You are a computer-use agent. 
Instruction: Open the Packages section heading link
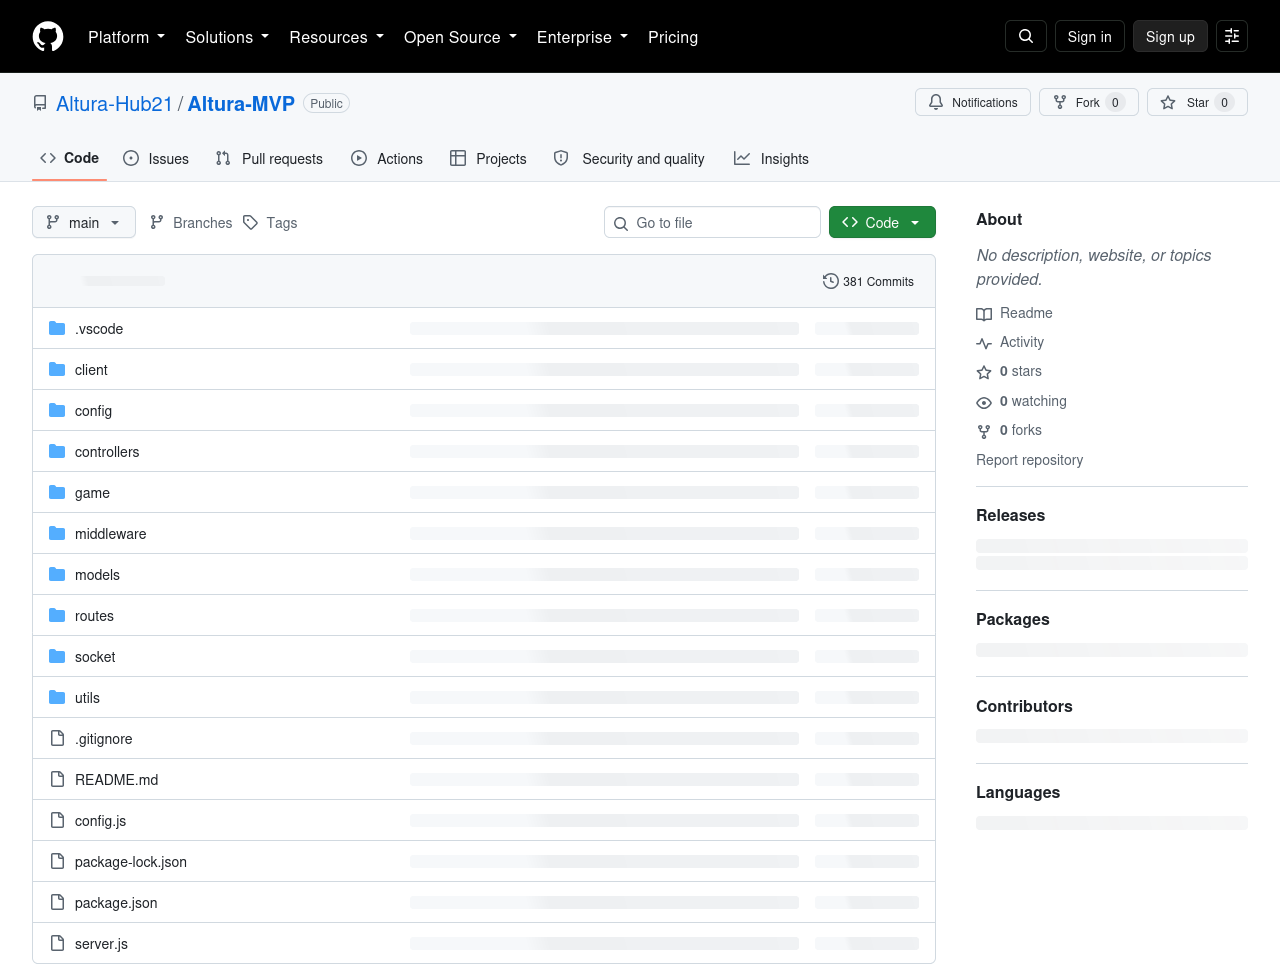tap(1012, 619)
